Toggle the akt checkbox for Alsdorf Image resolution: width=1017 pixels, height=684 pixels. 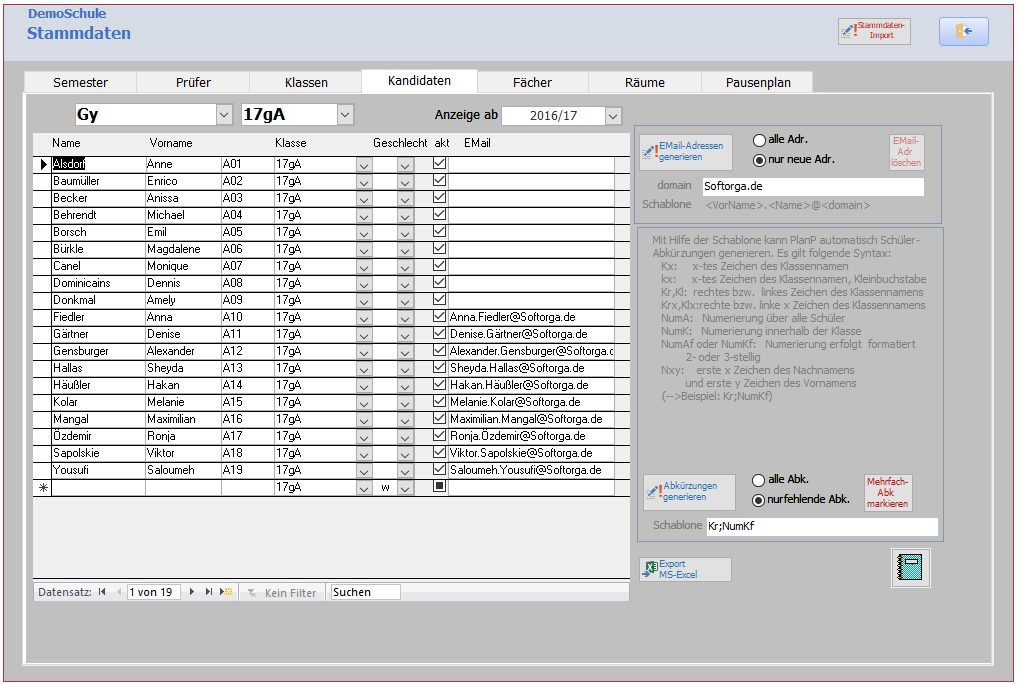coord(439,163)
